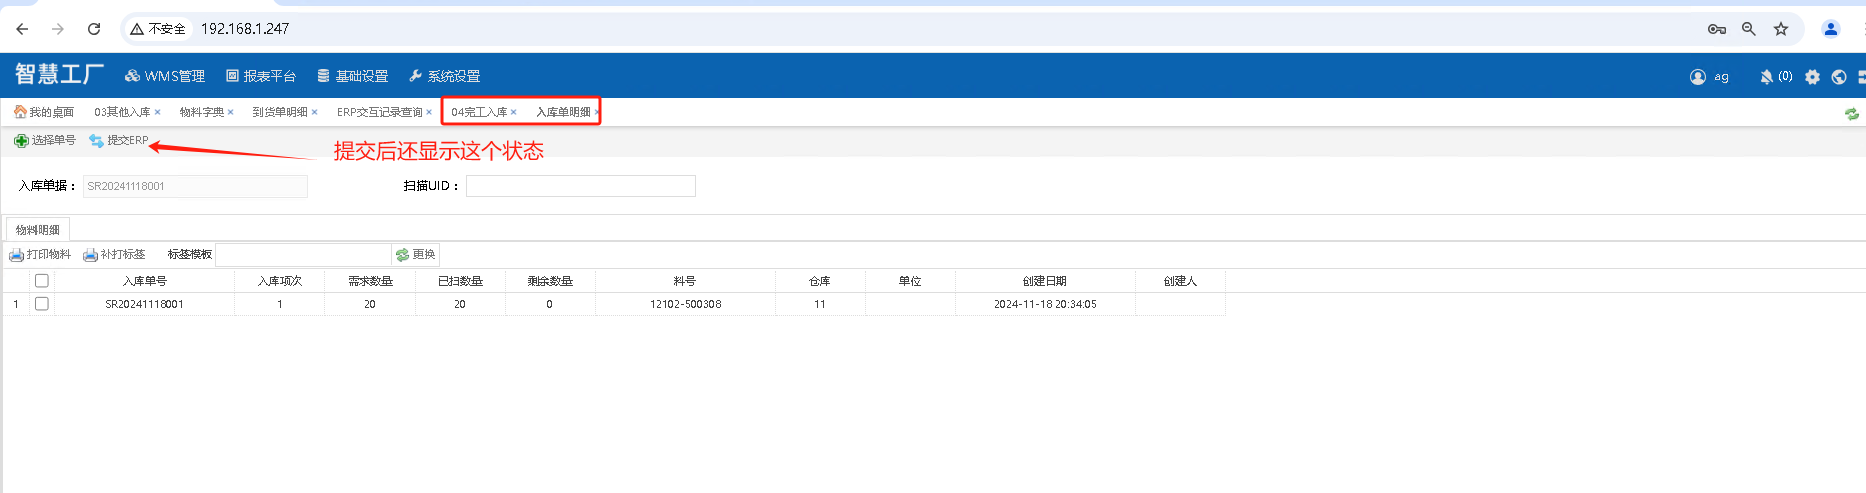Screen dimensions: 1866x493
Task: Expand the 基础设置 menu
Action: pos(353,76)
